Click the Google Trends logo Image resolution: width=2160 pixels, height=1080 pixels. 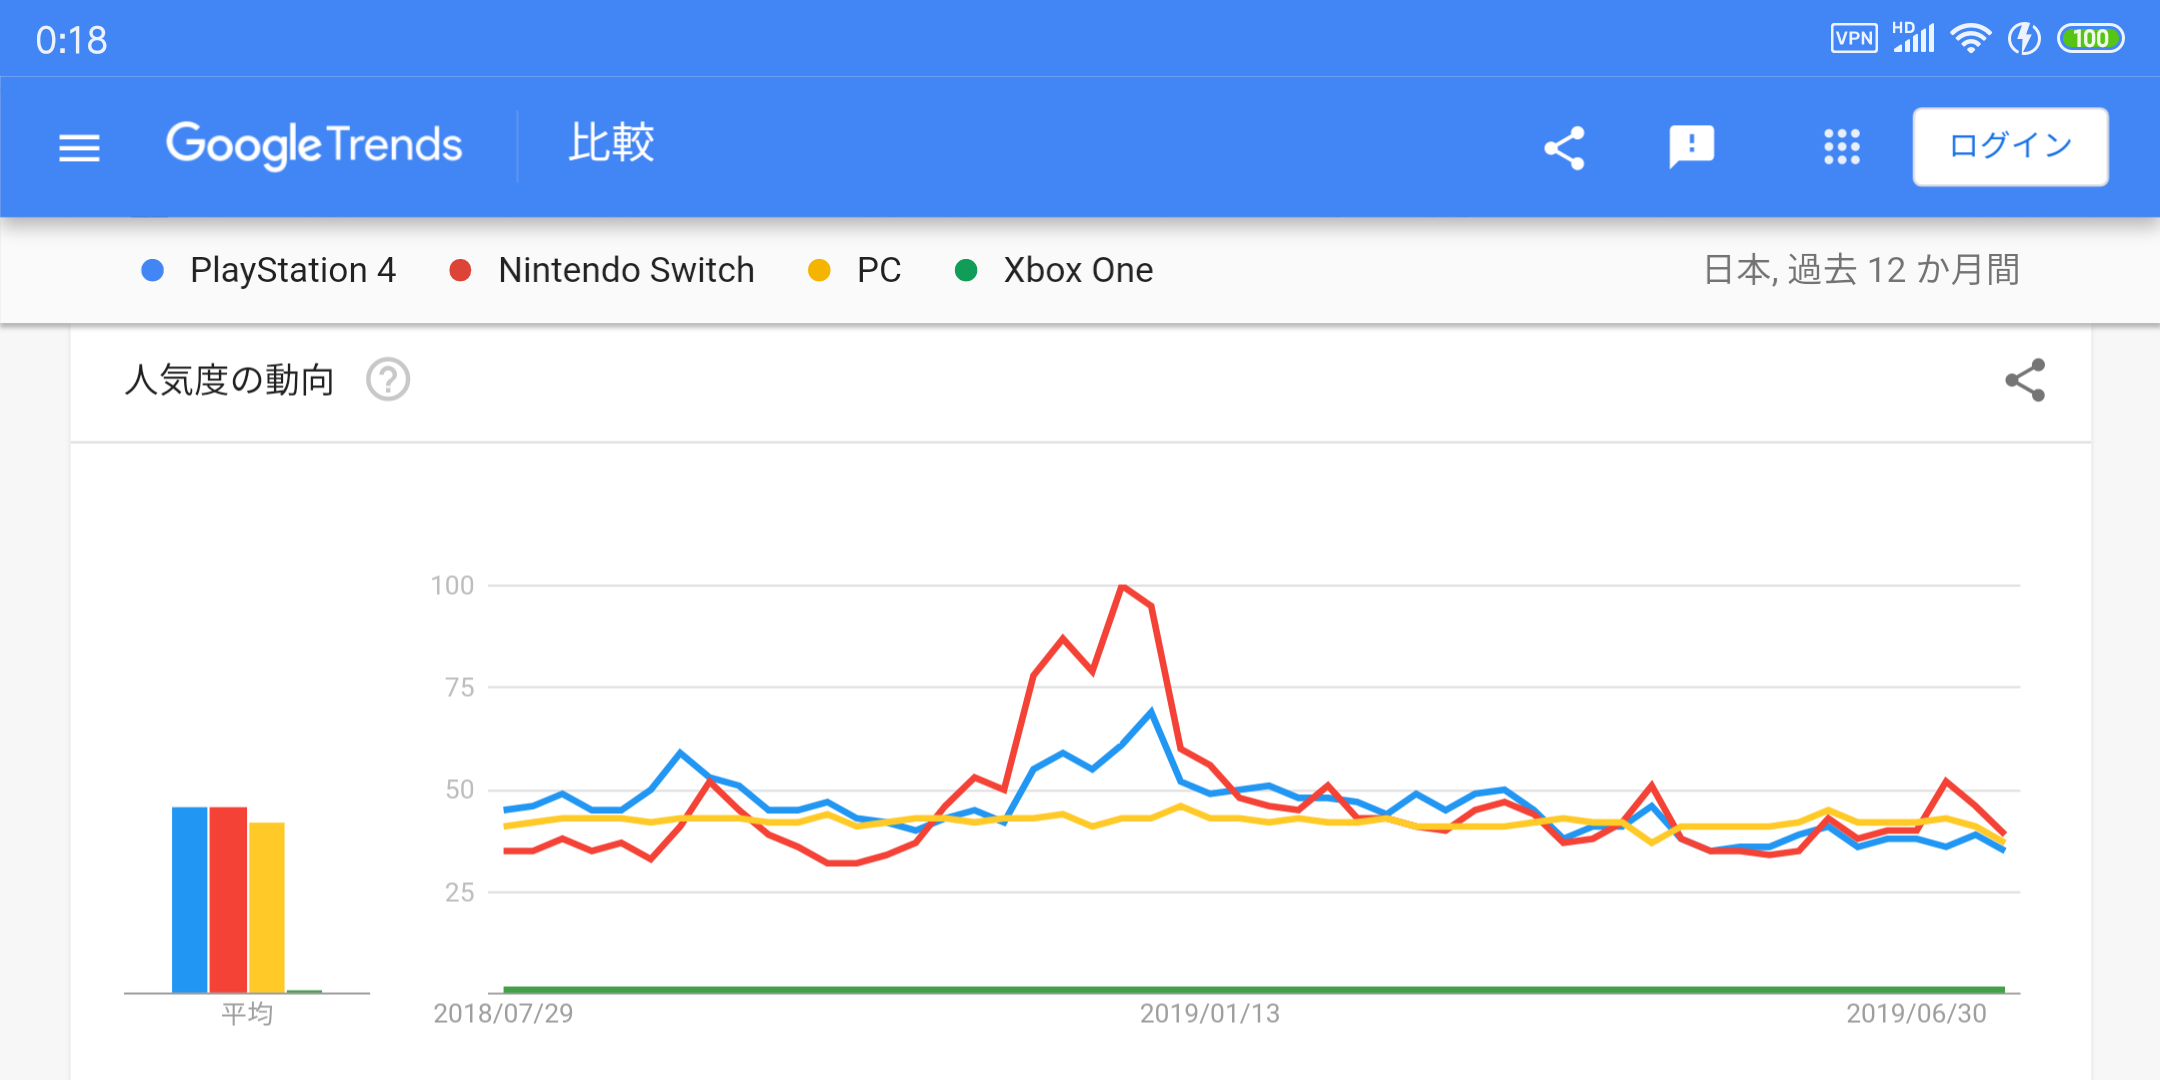tap(314, 146)
